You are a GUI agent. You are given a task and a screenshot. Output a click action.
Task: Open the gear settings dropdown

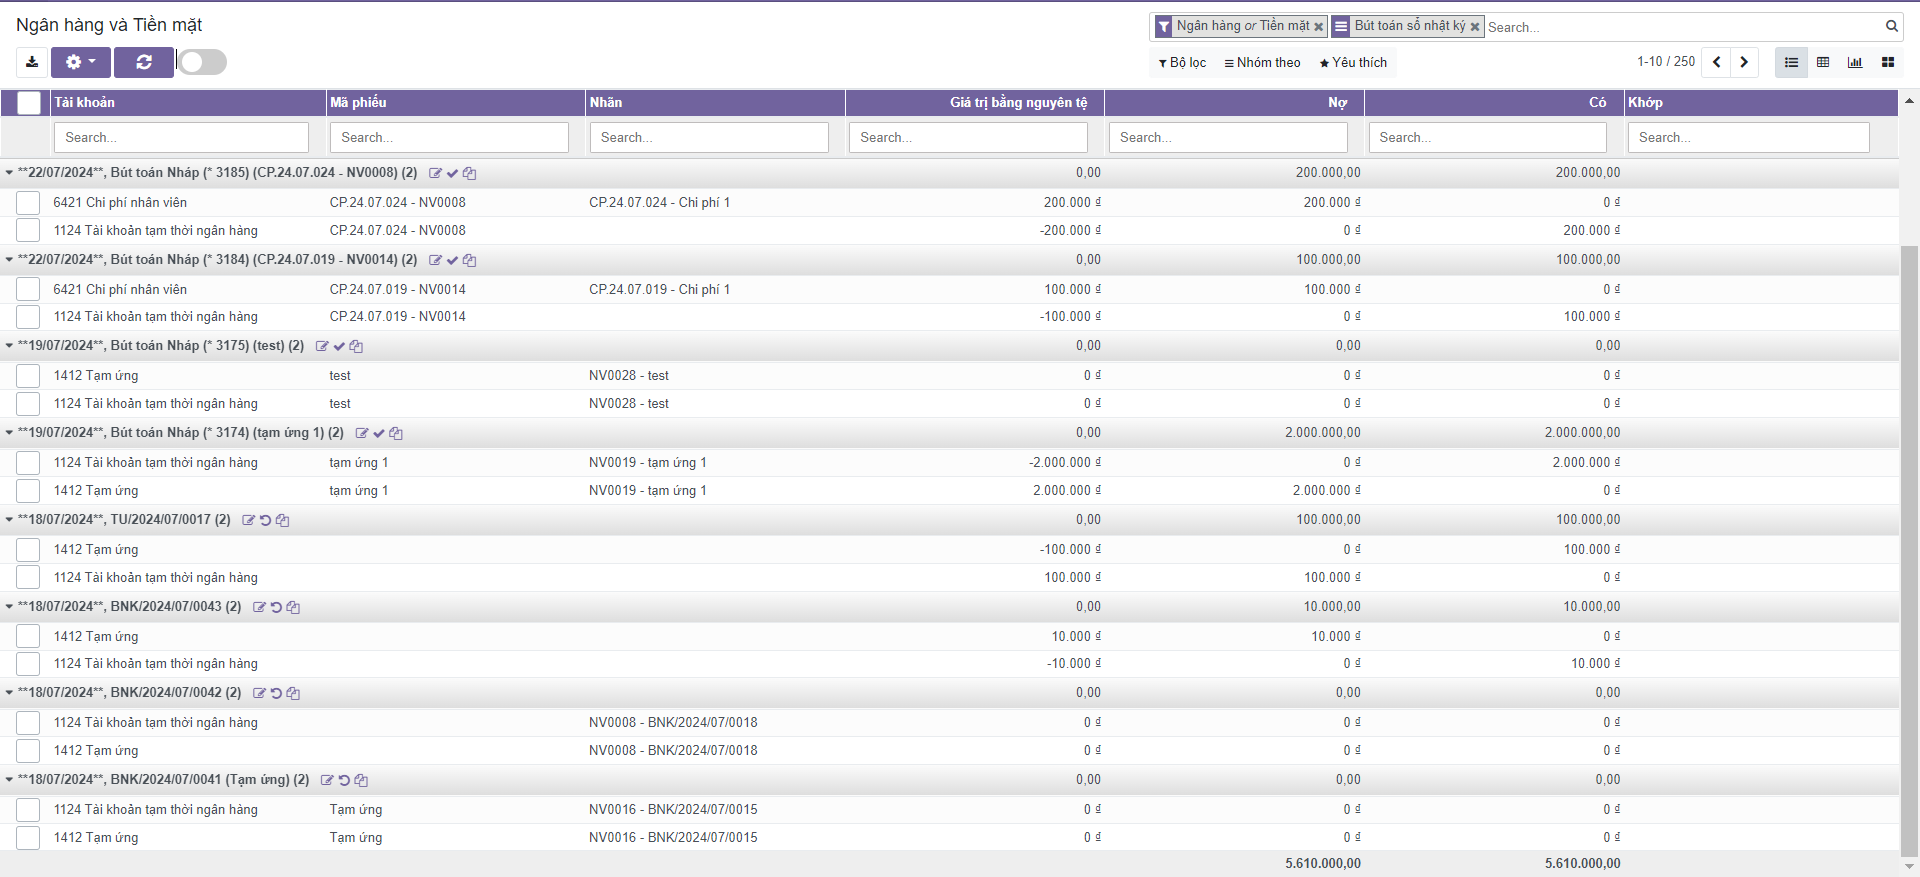pyautogui.click(x=81, y=62)
